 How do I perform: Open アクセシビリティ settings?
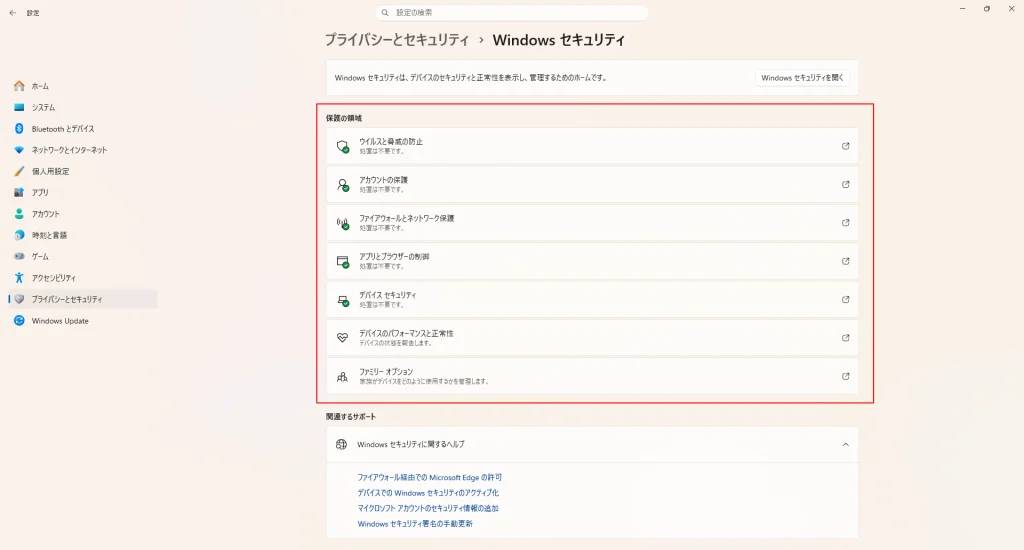coord(83,278)
